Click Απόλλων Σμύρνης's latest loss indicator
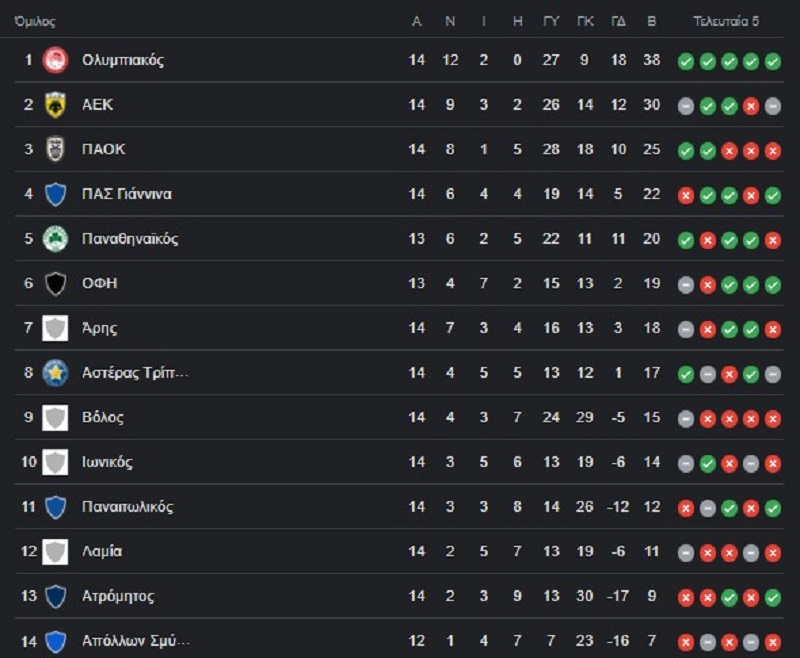800x658 pixels. (773, 642)
